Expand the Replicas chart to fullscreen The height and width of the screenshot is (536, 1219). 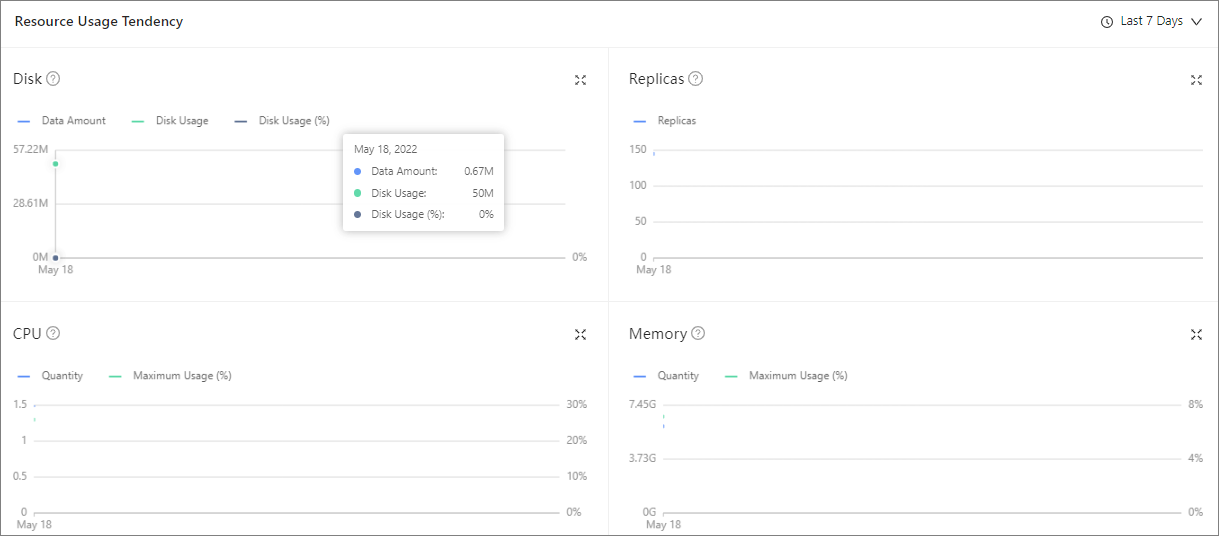1196,80
